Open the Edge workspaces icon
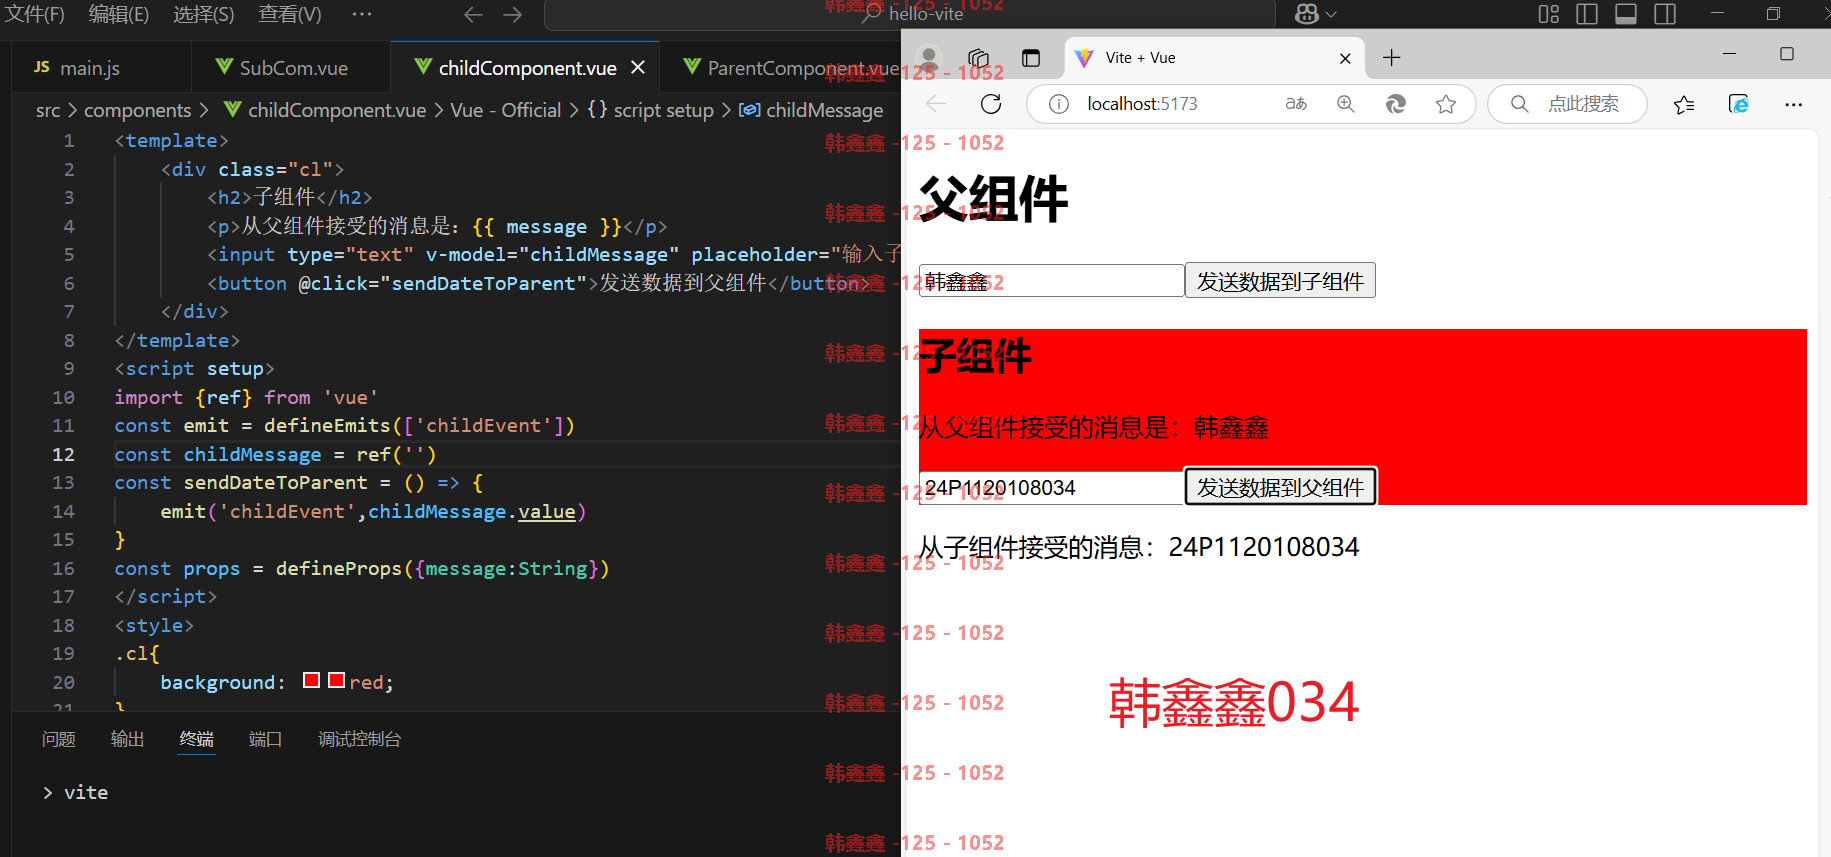 click(x=979, y=58)
